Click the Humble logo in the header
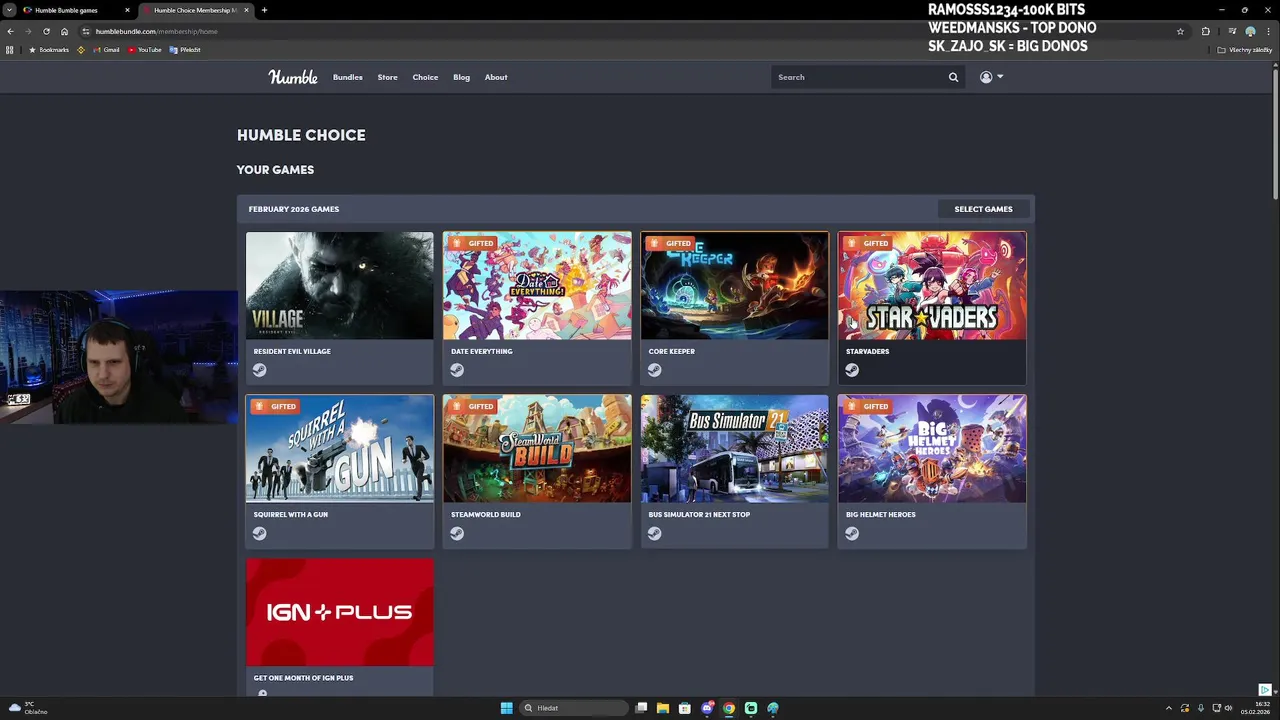Viewport: 1280px width, 720px height. pos(293,77)
